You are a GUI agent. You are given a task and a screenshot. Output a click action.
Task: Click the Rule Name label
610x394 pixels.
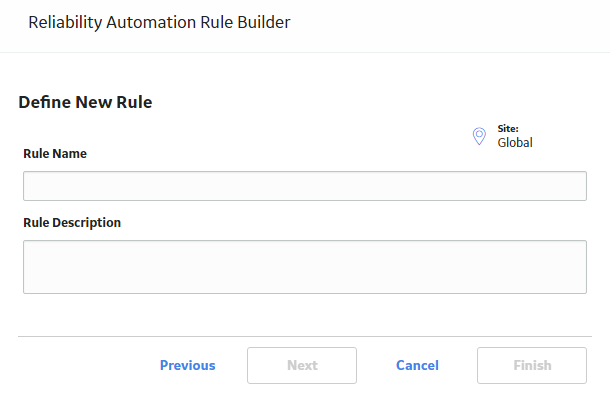tap(55, 154)
